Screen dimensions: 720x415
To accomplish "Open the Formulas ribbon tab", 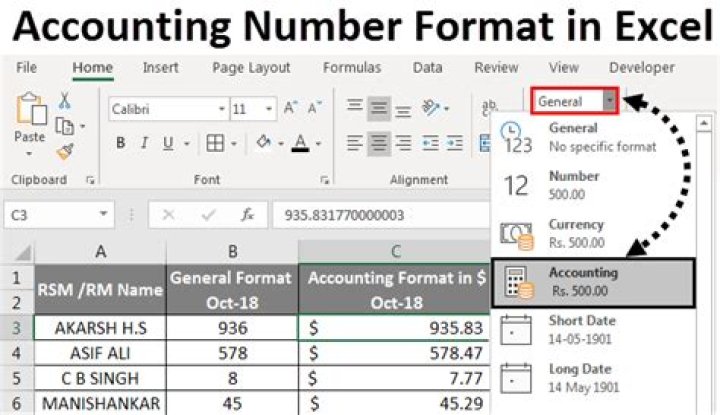I will pos(351,68).
